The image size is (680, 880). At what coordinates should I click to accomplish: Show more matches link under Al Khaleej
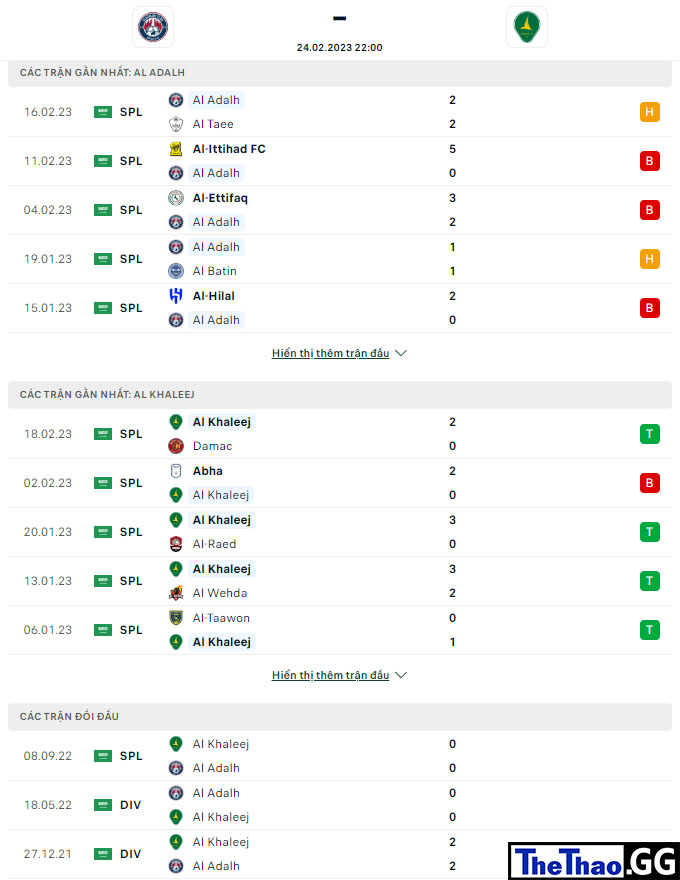pos(330,675)
